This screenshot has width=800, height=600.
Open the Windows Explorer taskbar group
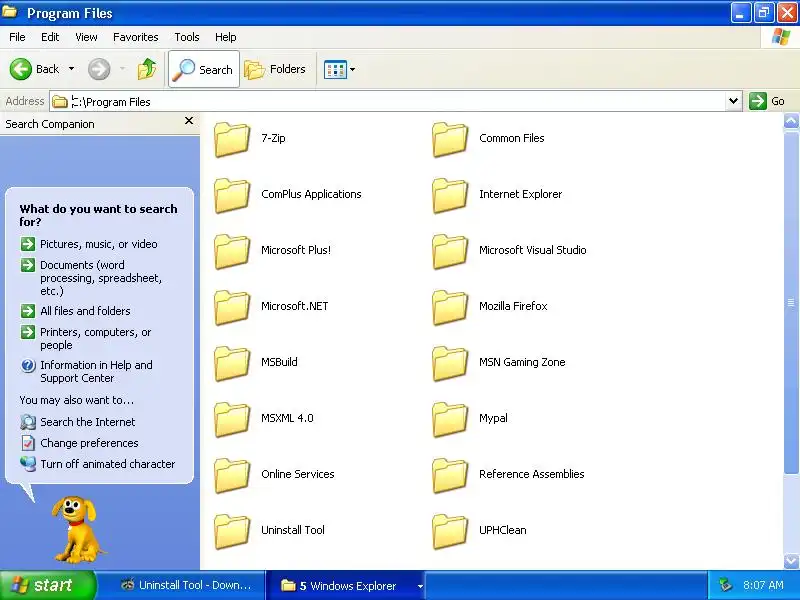point(344,585)
